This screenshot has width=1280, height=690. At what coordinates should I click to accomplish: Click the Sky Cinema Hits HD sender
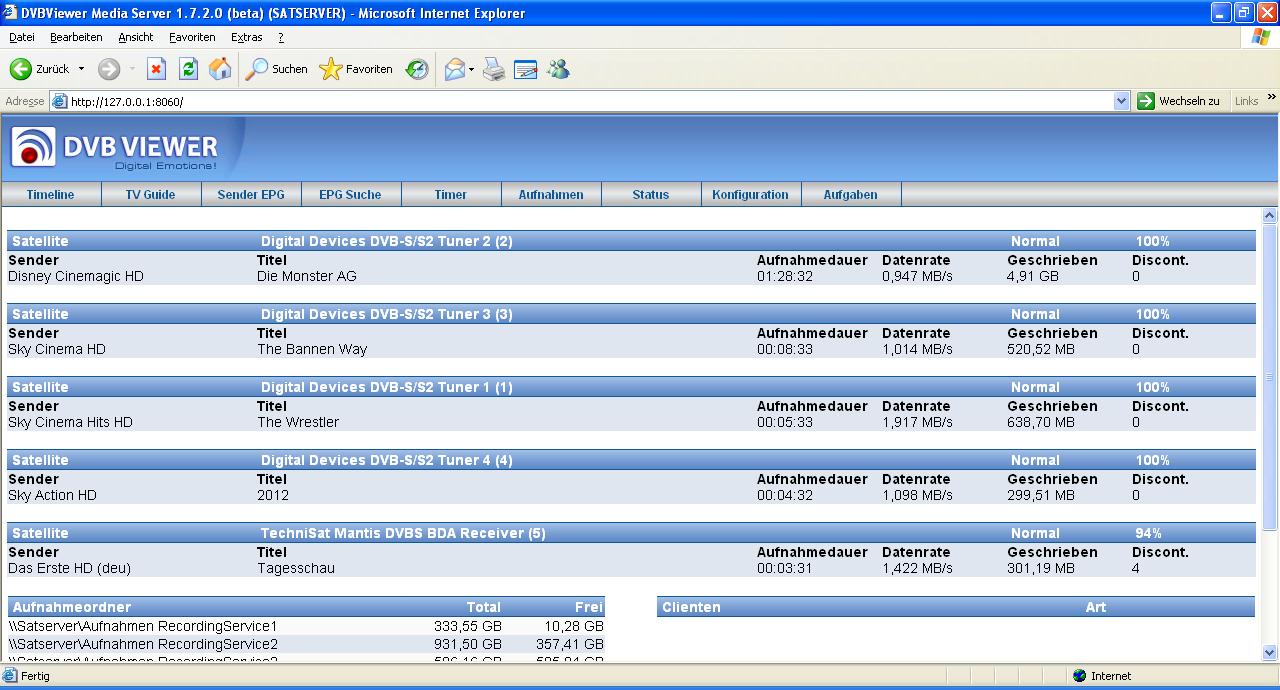(x=70, y=422)
